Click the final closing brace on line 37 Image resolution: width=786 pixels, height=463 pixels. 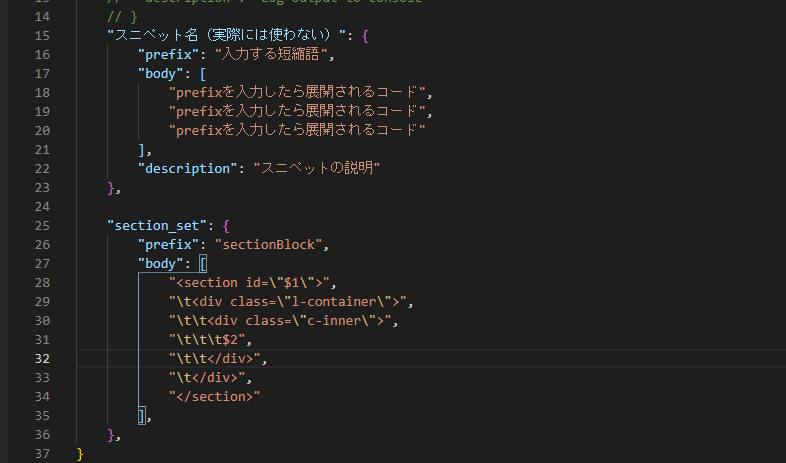[x=81, y=453]
